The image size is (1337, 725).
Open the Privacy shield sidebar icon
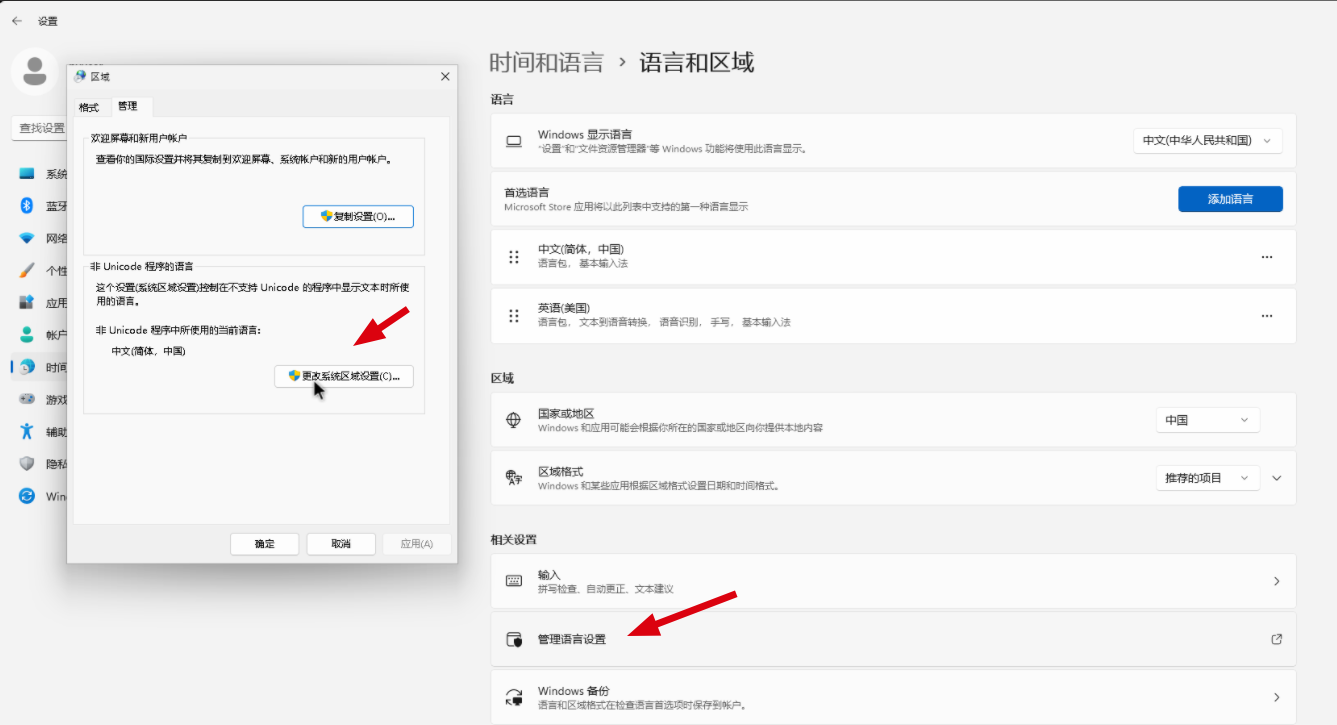[27, 463]
